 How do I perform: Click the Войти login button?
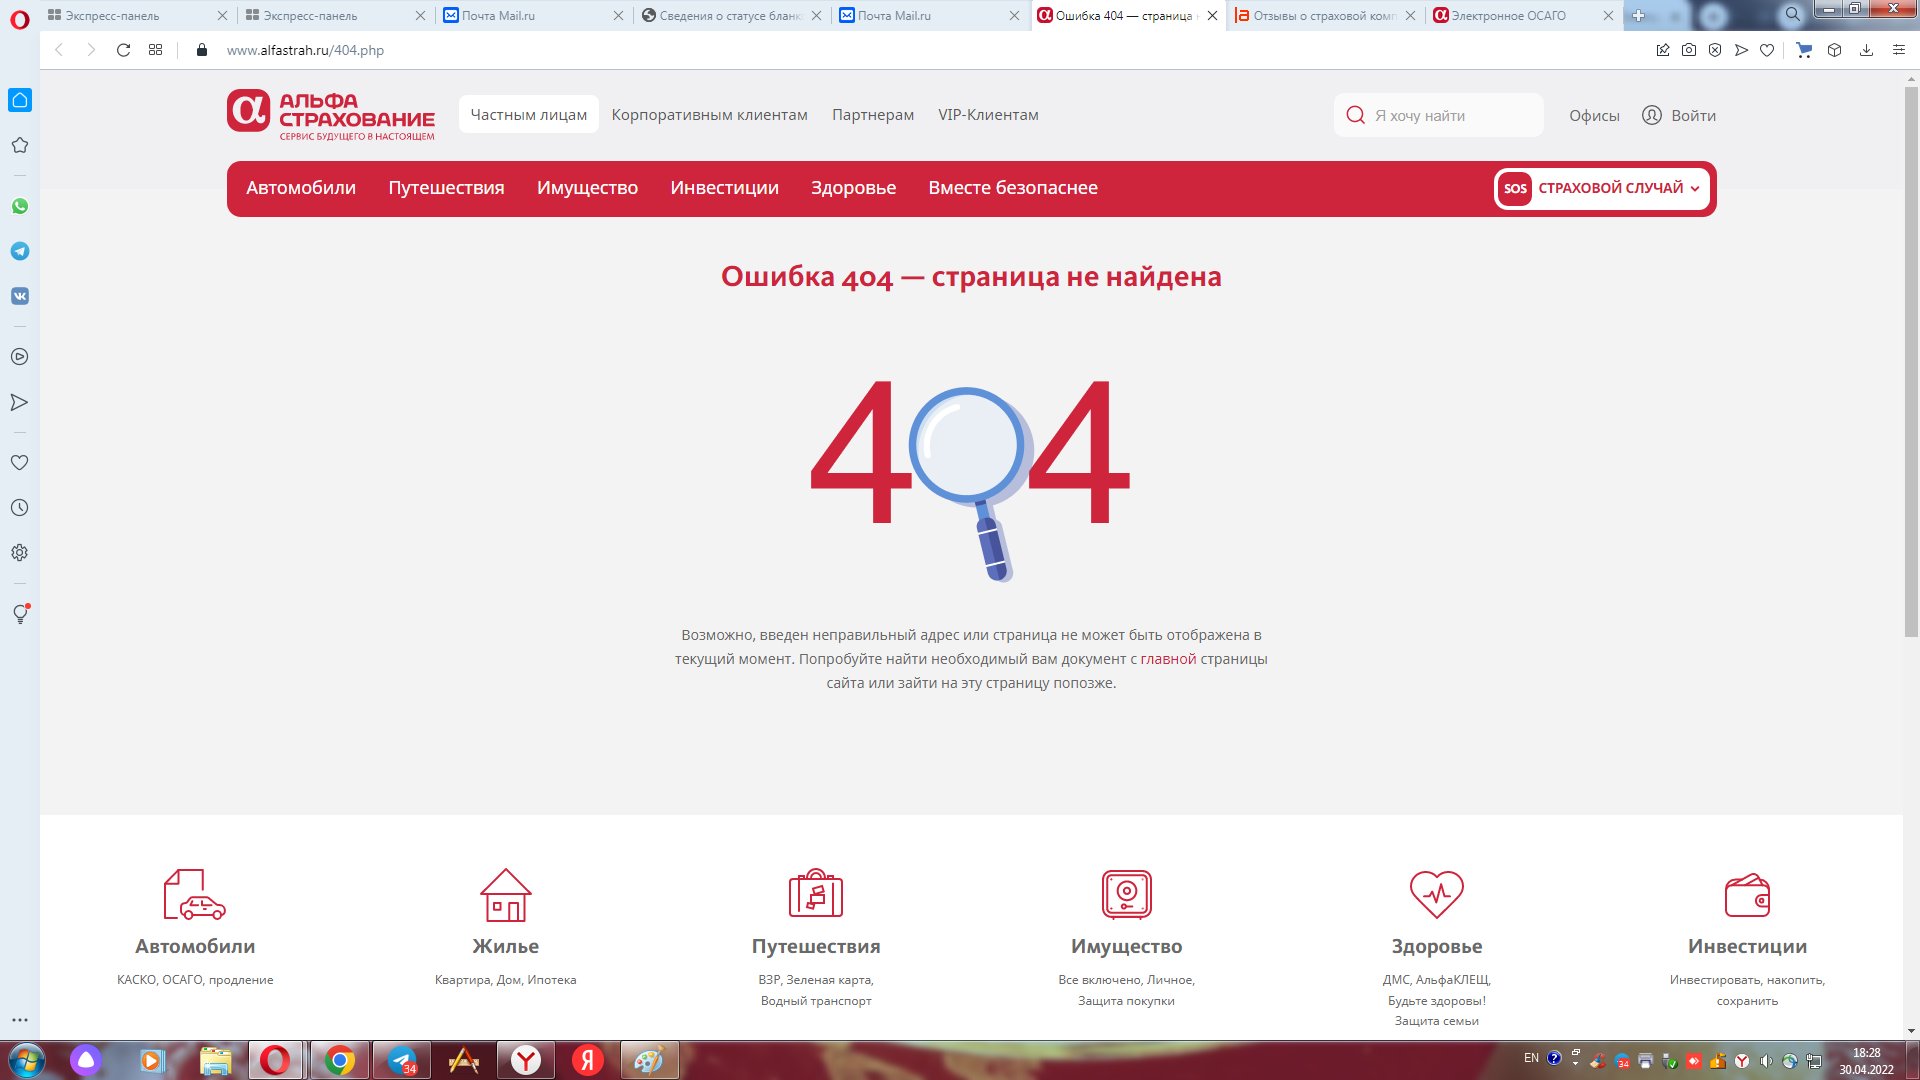(x=1680, y=116)
